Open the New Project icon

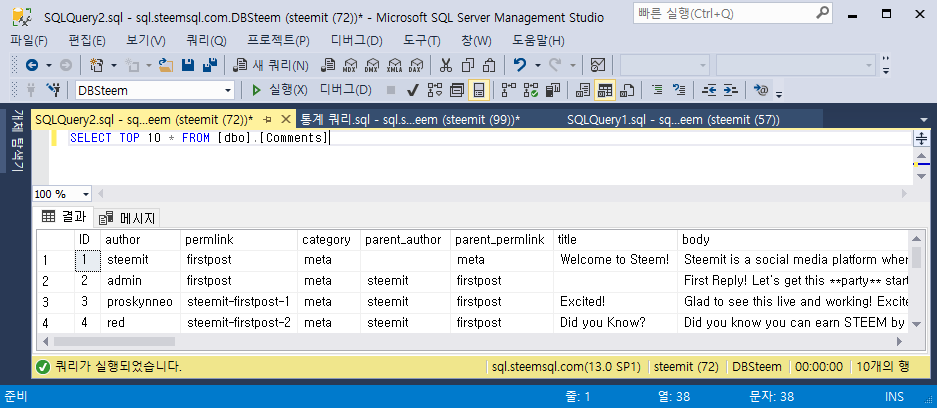click(x=96, y=65)
